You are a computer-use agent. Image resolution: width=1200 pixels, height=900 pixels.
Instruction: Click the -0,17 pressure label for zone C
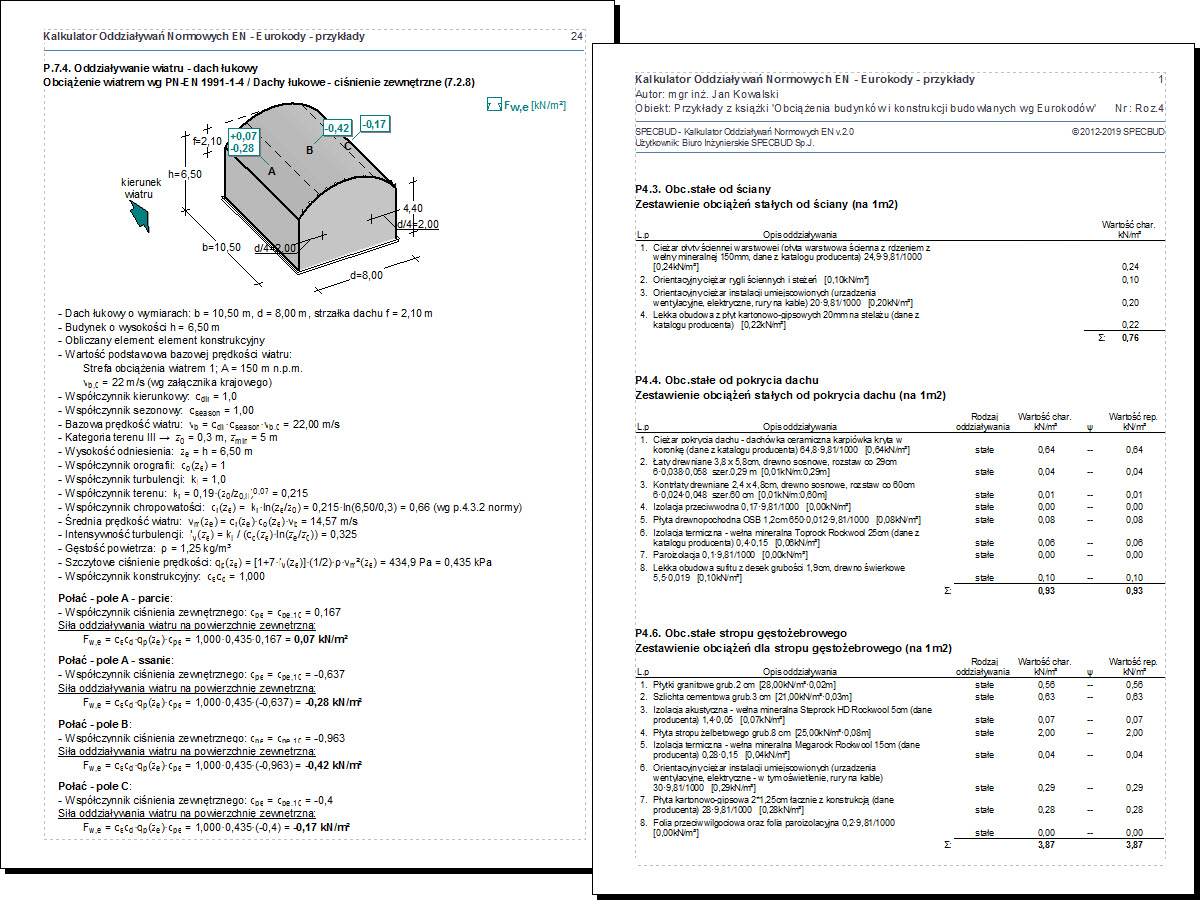click(375, 124)
